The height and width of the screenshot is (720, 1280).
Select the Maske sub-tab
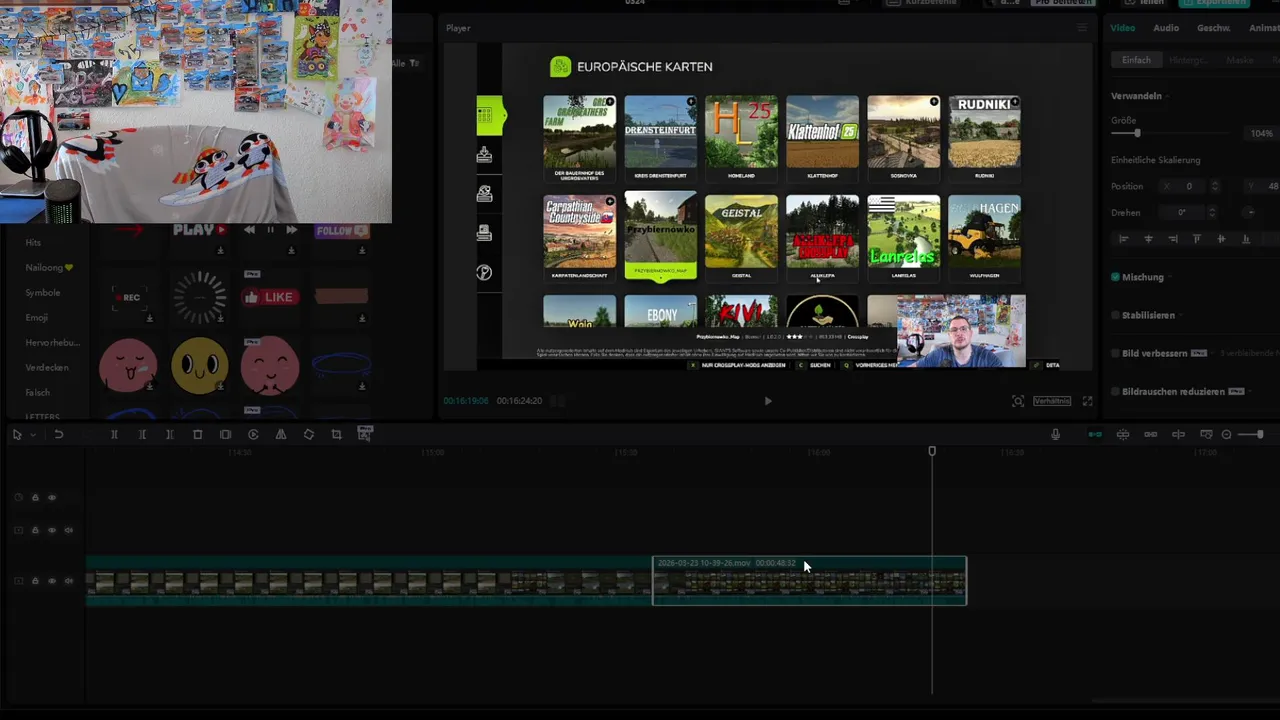point(1240,60)
